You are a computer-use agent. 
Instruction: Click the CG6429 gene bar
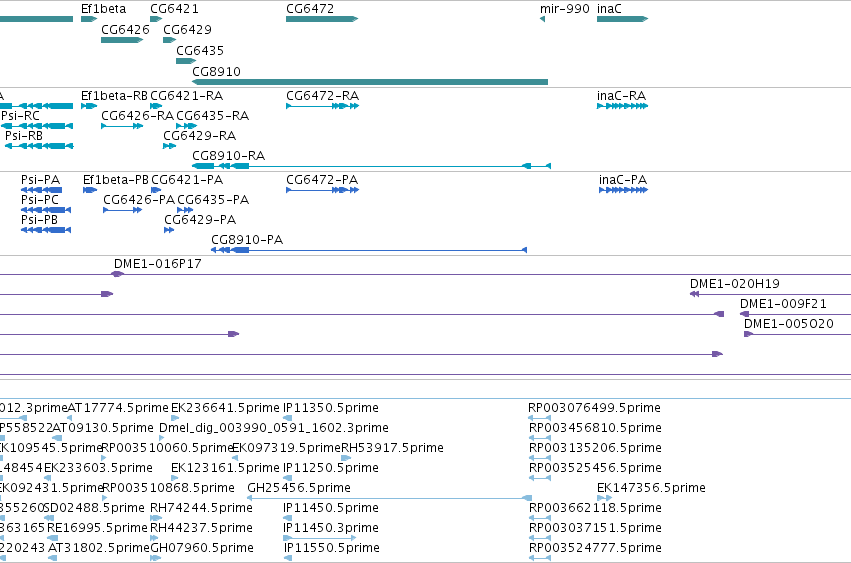[170, 40]
